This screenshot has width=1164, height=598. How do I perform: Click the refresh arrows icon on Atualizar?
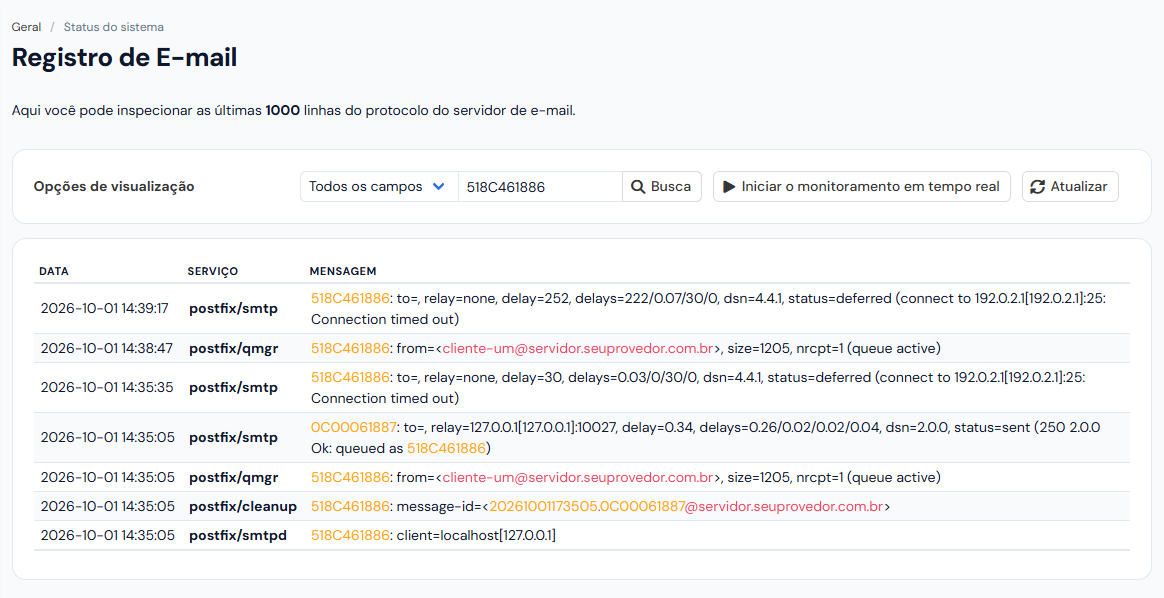click(x=1038, y=187)
